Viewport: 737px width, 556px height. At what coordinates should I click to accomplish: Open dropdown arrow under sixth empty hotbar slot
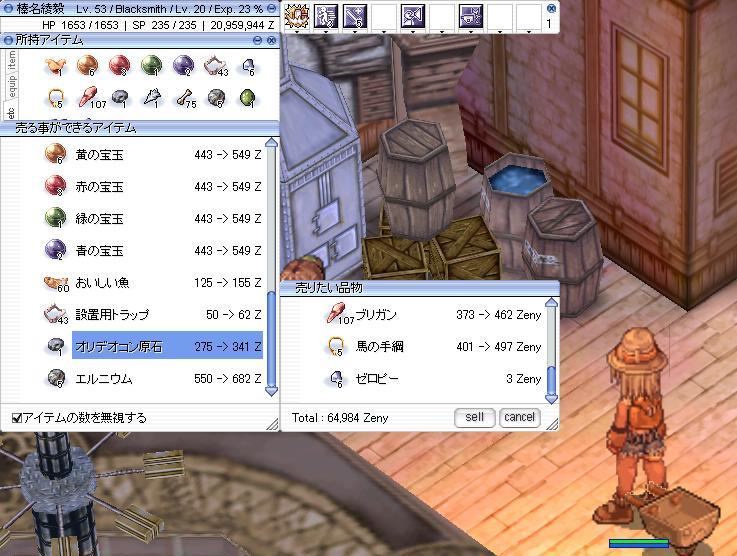click(442, 31)
